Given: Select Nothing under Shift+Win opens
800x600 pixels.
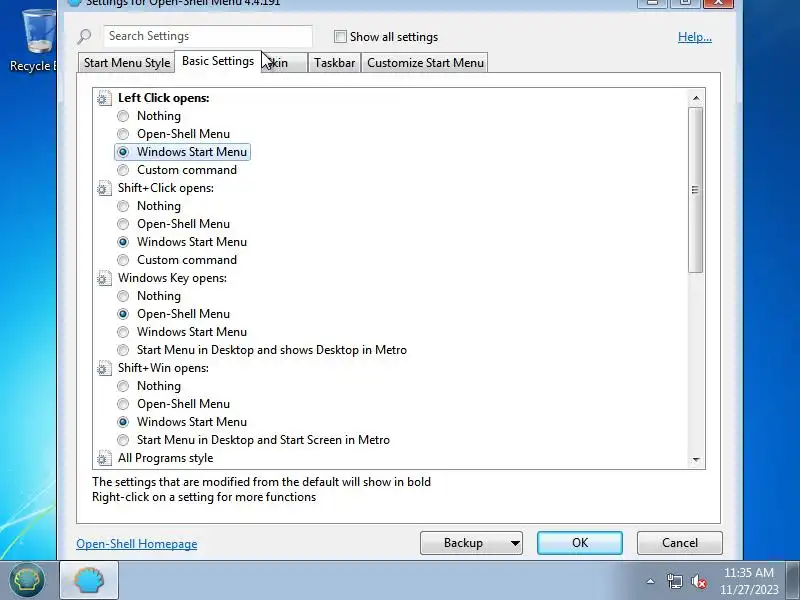Looking at the screenshot, I should [x=123, y=386].
